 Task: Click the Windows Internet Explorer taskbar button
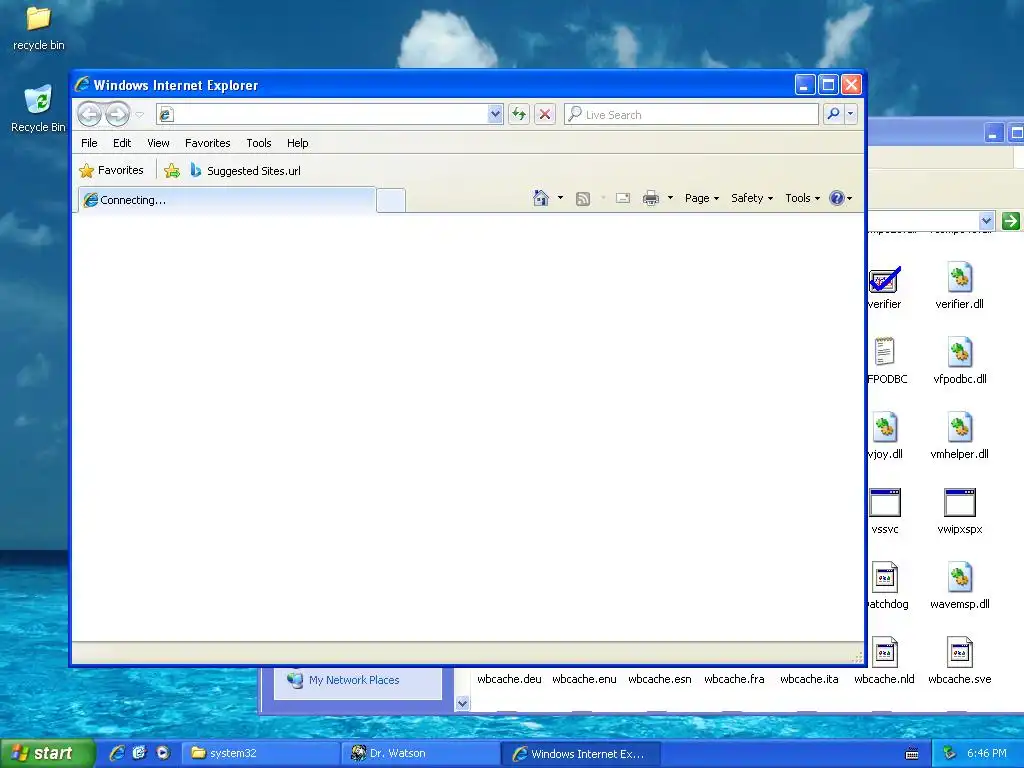(581, 753)
